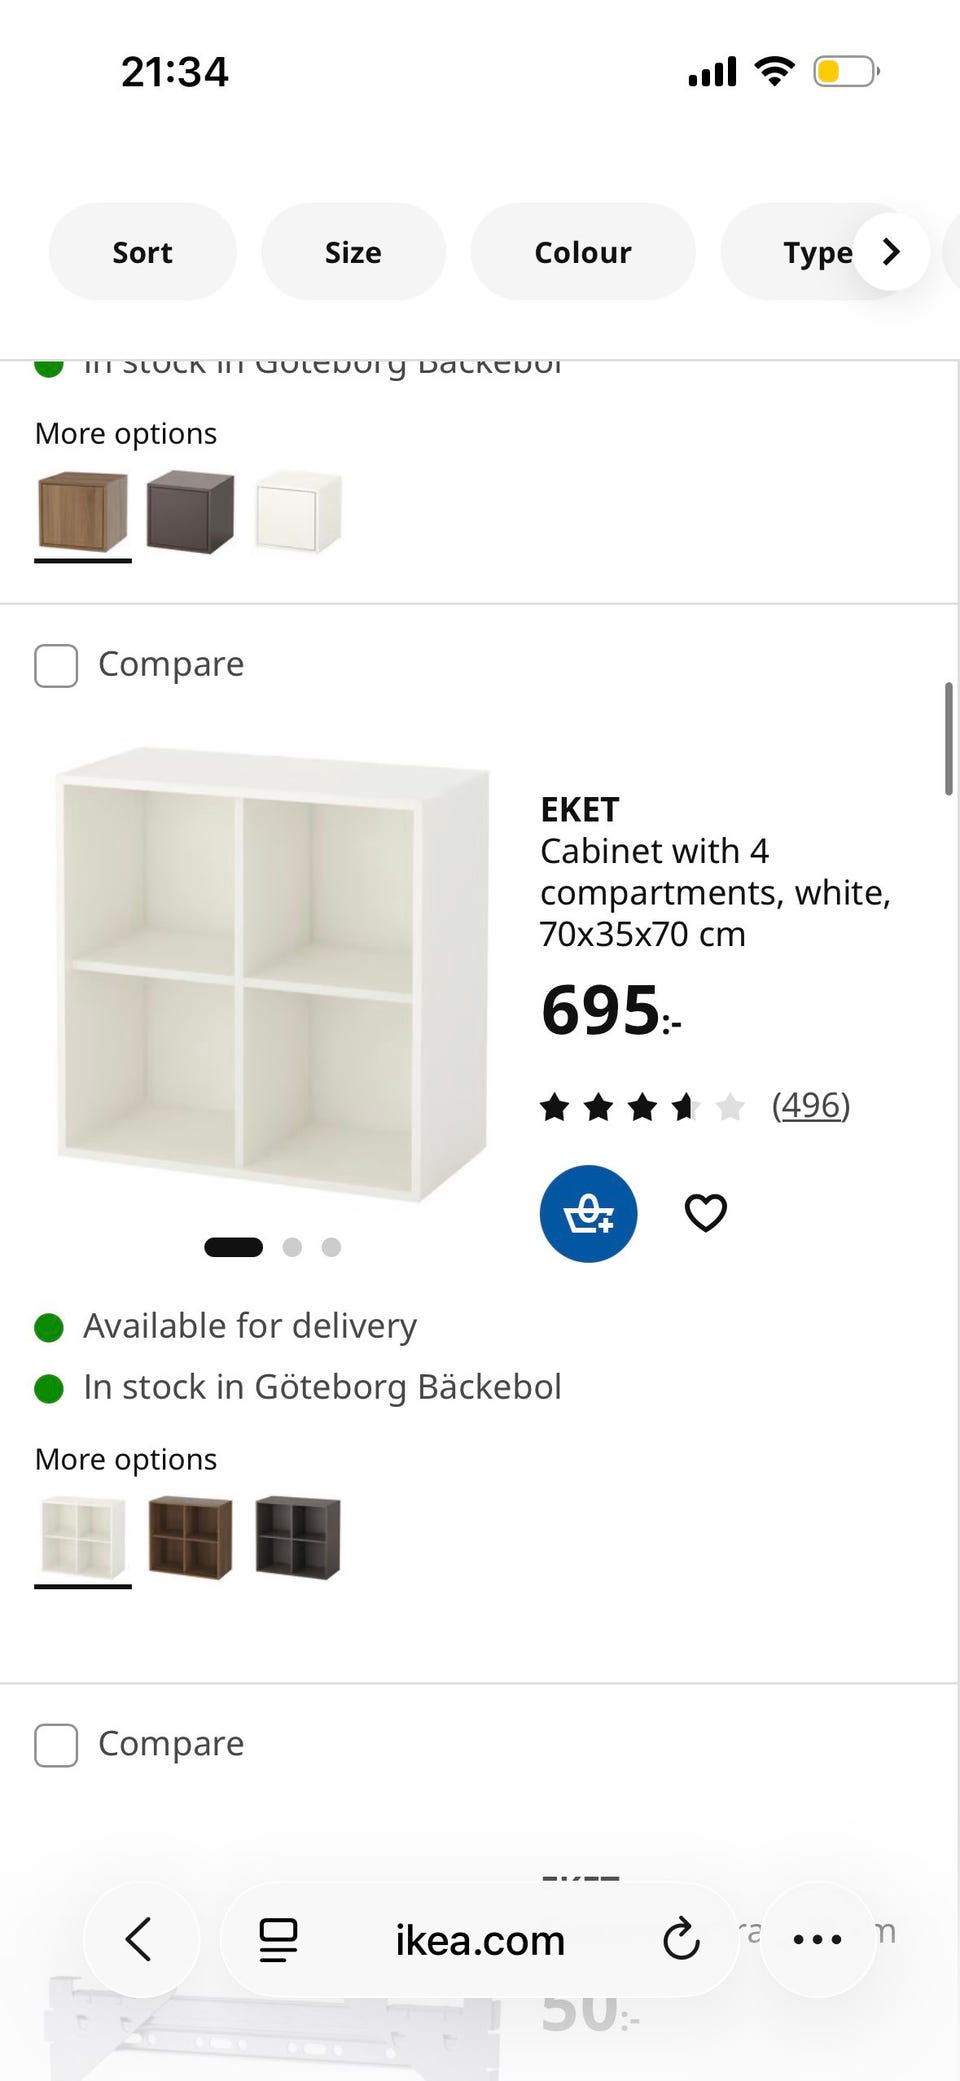Save EKET cabinet to favourites heart
Image resolution: width=960 pixels, height=2081 pixels.
pyautogui.click(x=705, y=1213)
